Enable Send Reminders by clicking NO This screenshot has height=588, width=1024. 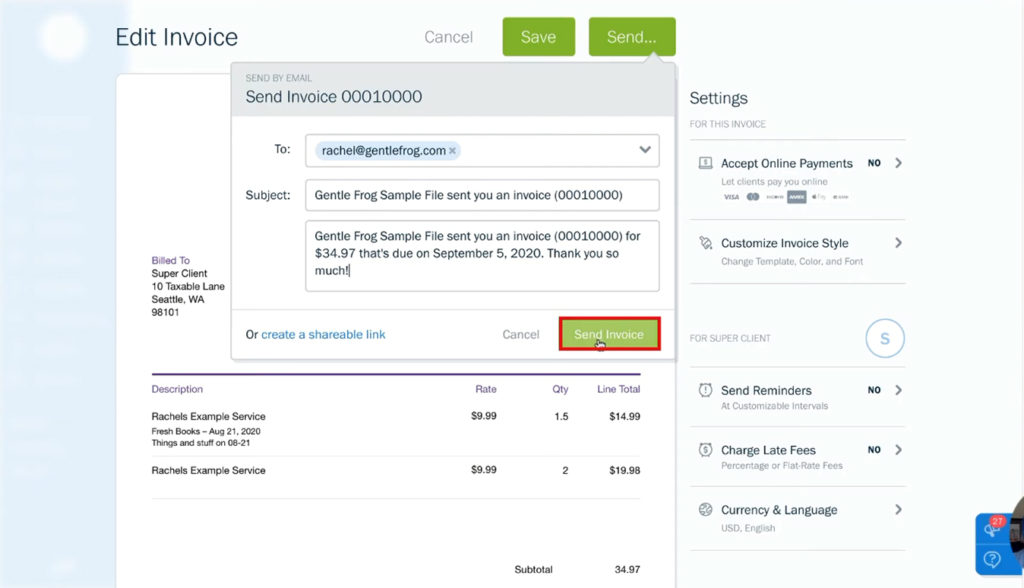click(x=874, y=390)
